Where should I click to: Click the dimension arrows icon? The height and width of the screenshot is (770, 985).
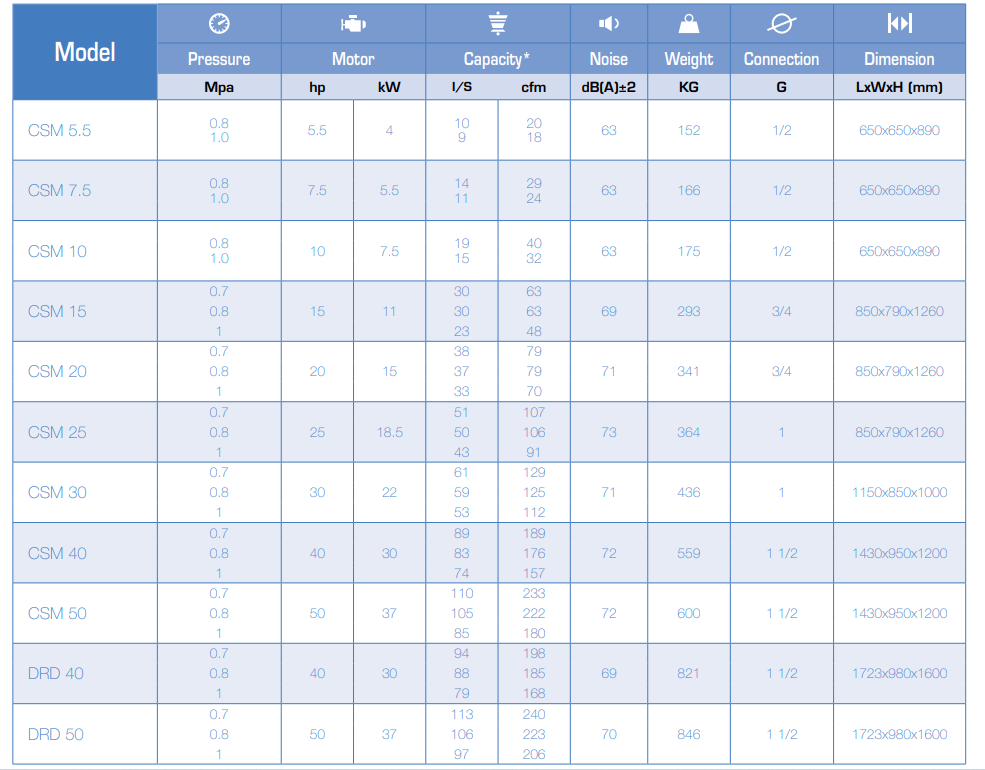900,23
